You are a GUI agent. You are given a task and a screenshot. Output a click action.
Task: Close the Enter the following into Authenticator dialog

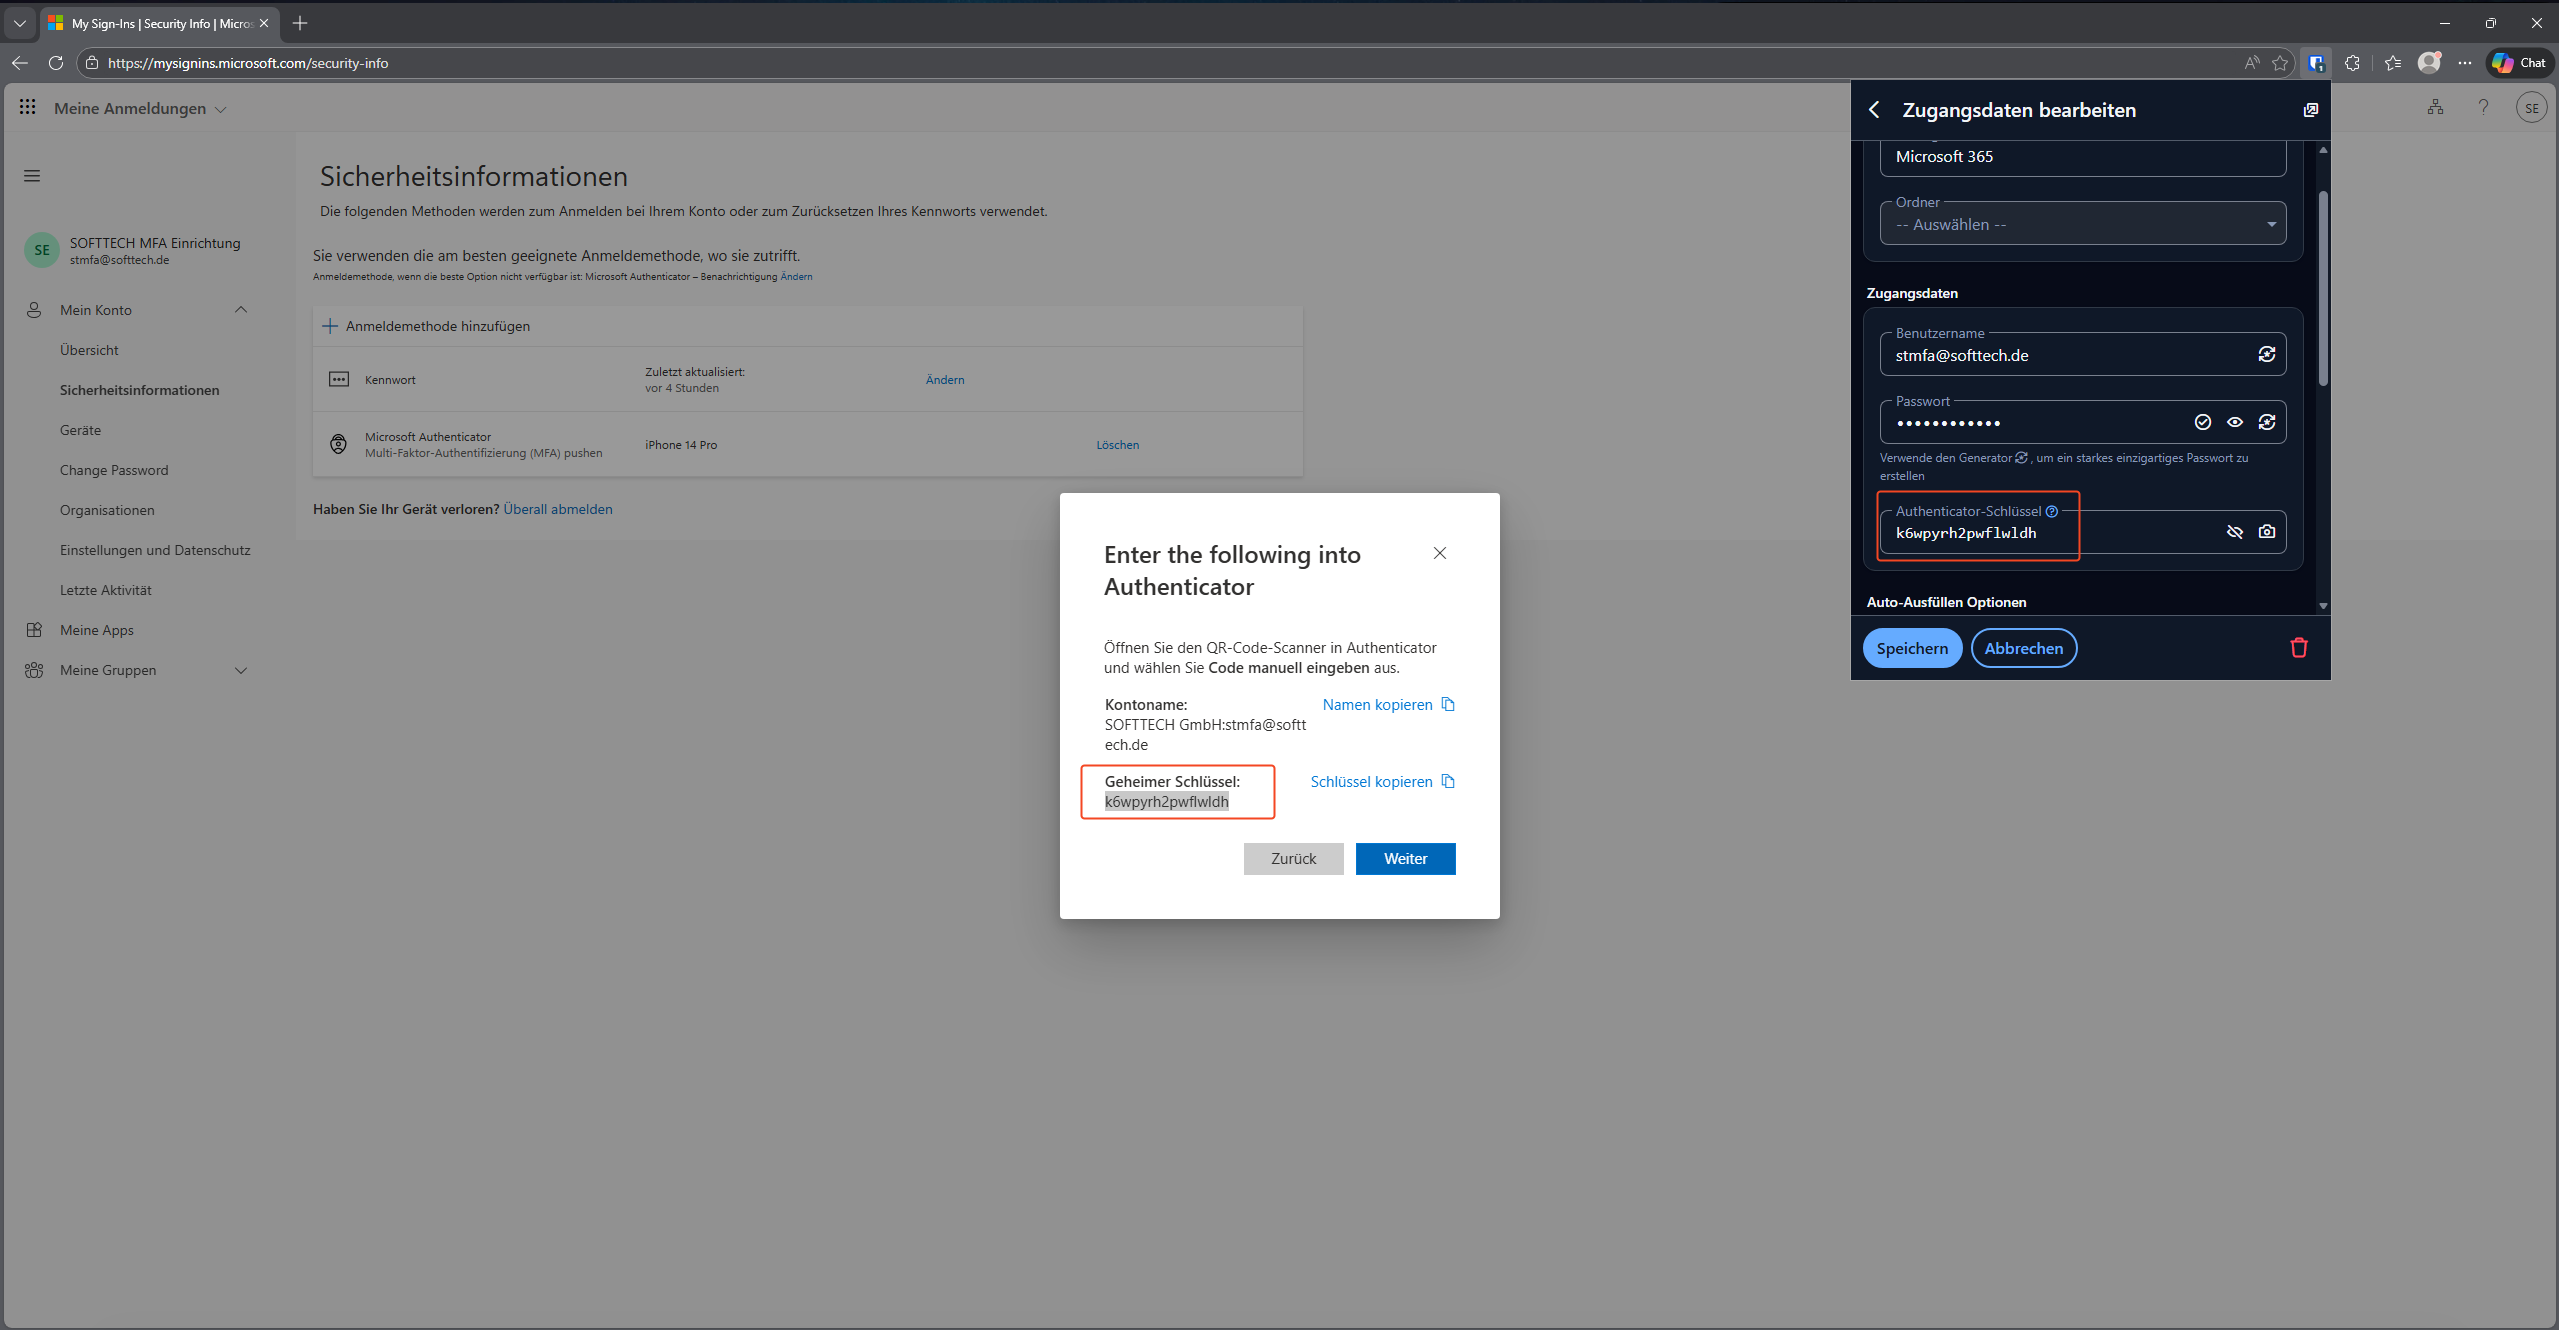[1440, 553]
